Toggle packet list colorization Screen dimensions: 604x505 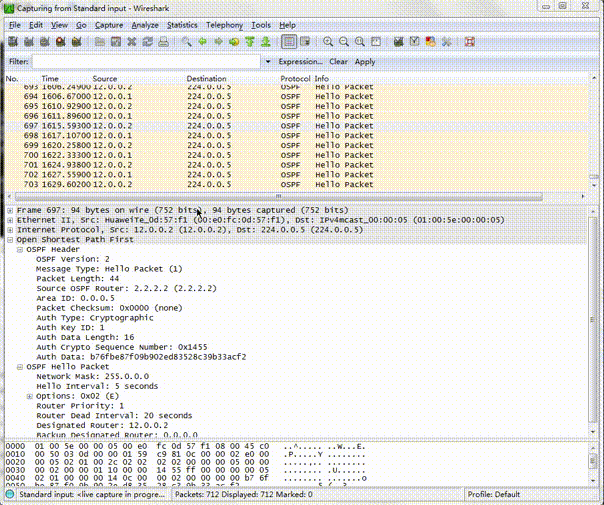coord(289,42)
